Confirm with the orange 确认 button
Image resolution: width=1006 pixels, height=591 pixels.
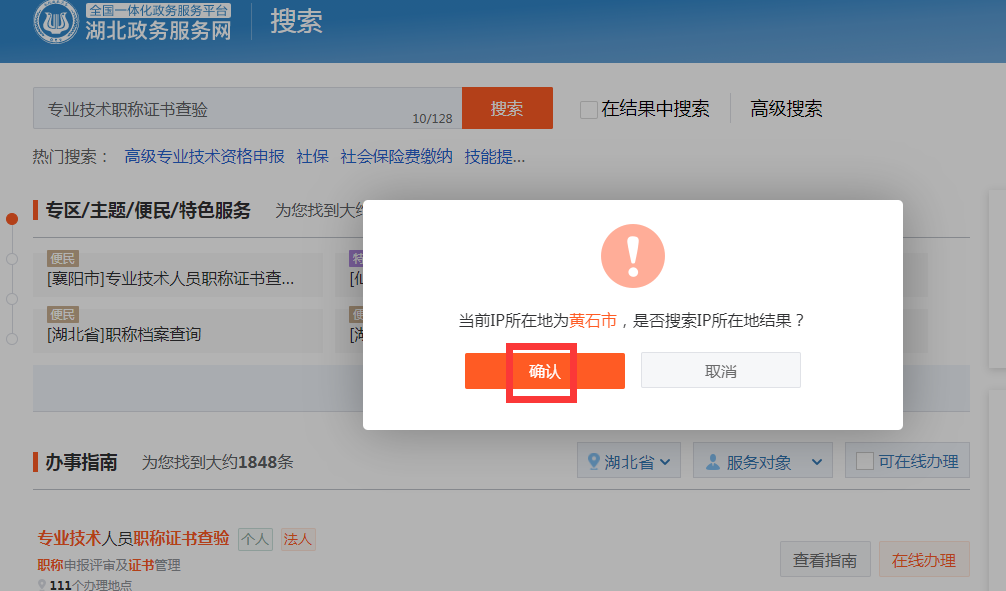pos(544,371)
